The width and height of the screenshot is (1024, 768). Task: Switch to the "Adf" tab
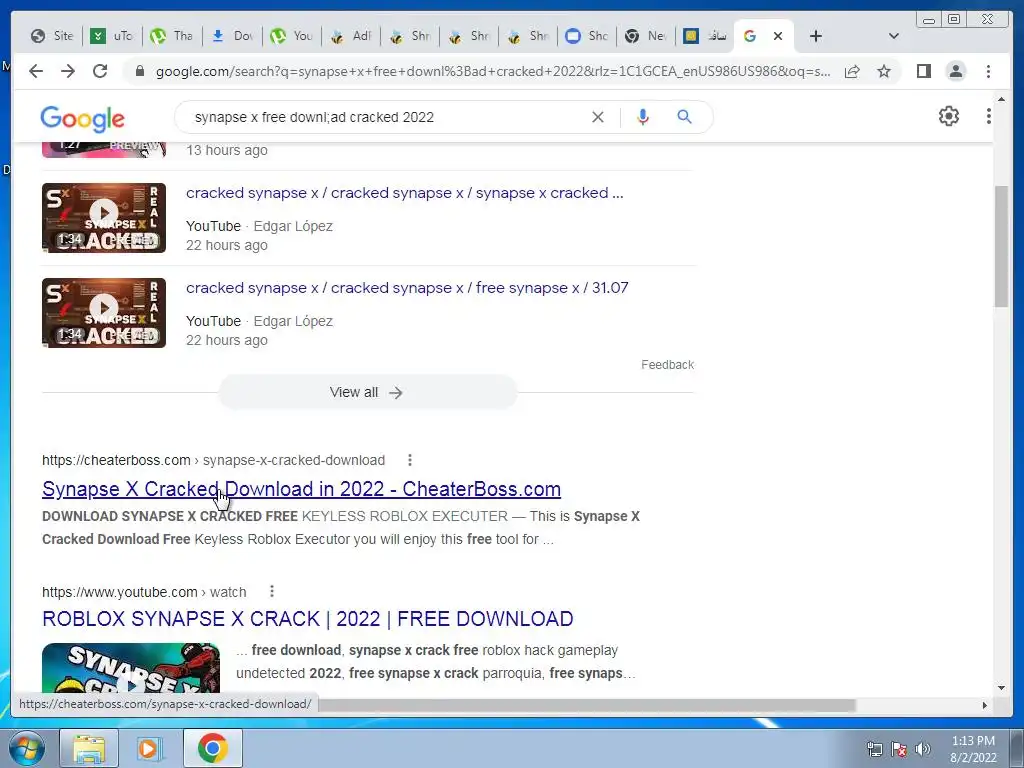351,36
